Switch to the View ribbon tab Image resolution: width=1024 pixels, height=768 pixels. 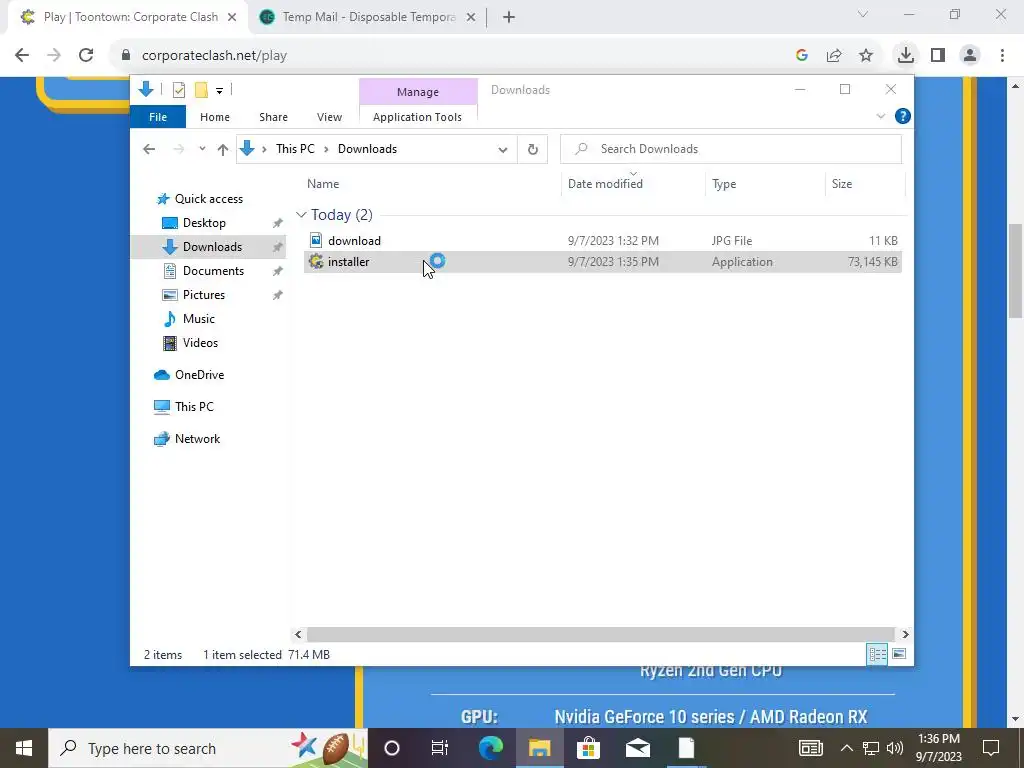[x=329, y=117]
